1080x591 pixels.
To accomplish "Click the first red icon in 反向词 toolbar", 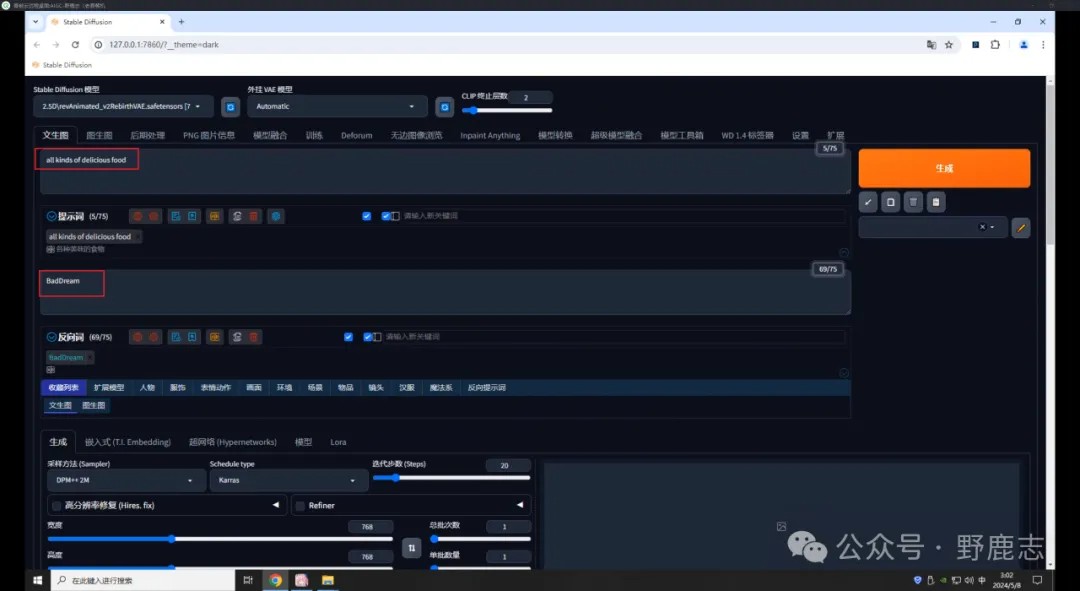I will tap(138, 337).
